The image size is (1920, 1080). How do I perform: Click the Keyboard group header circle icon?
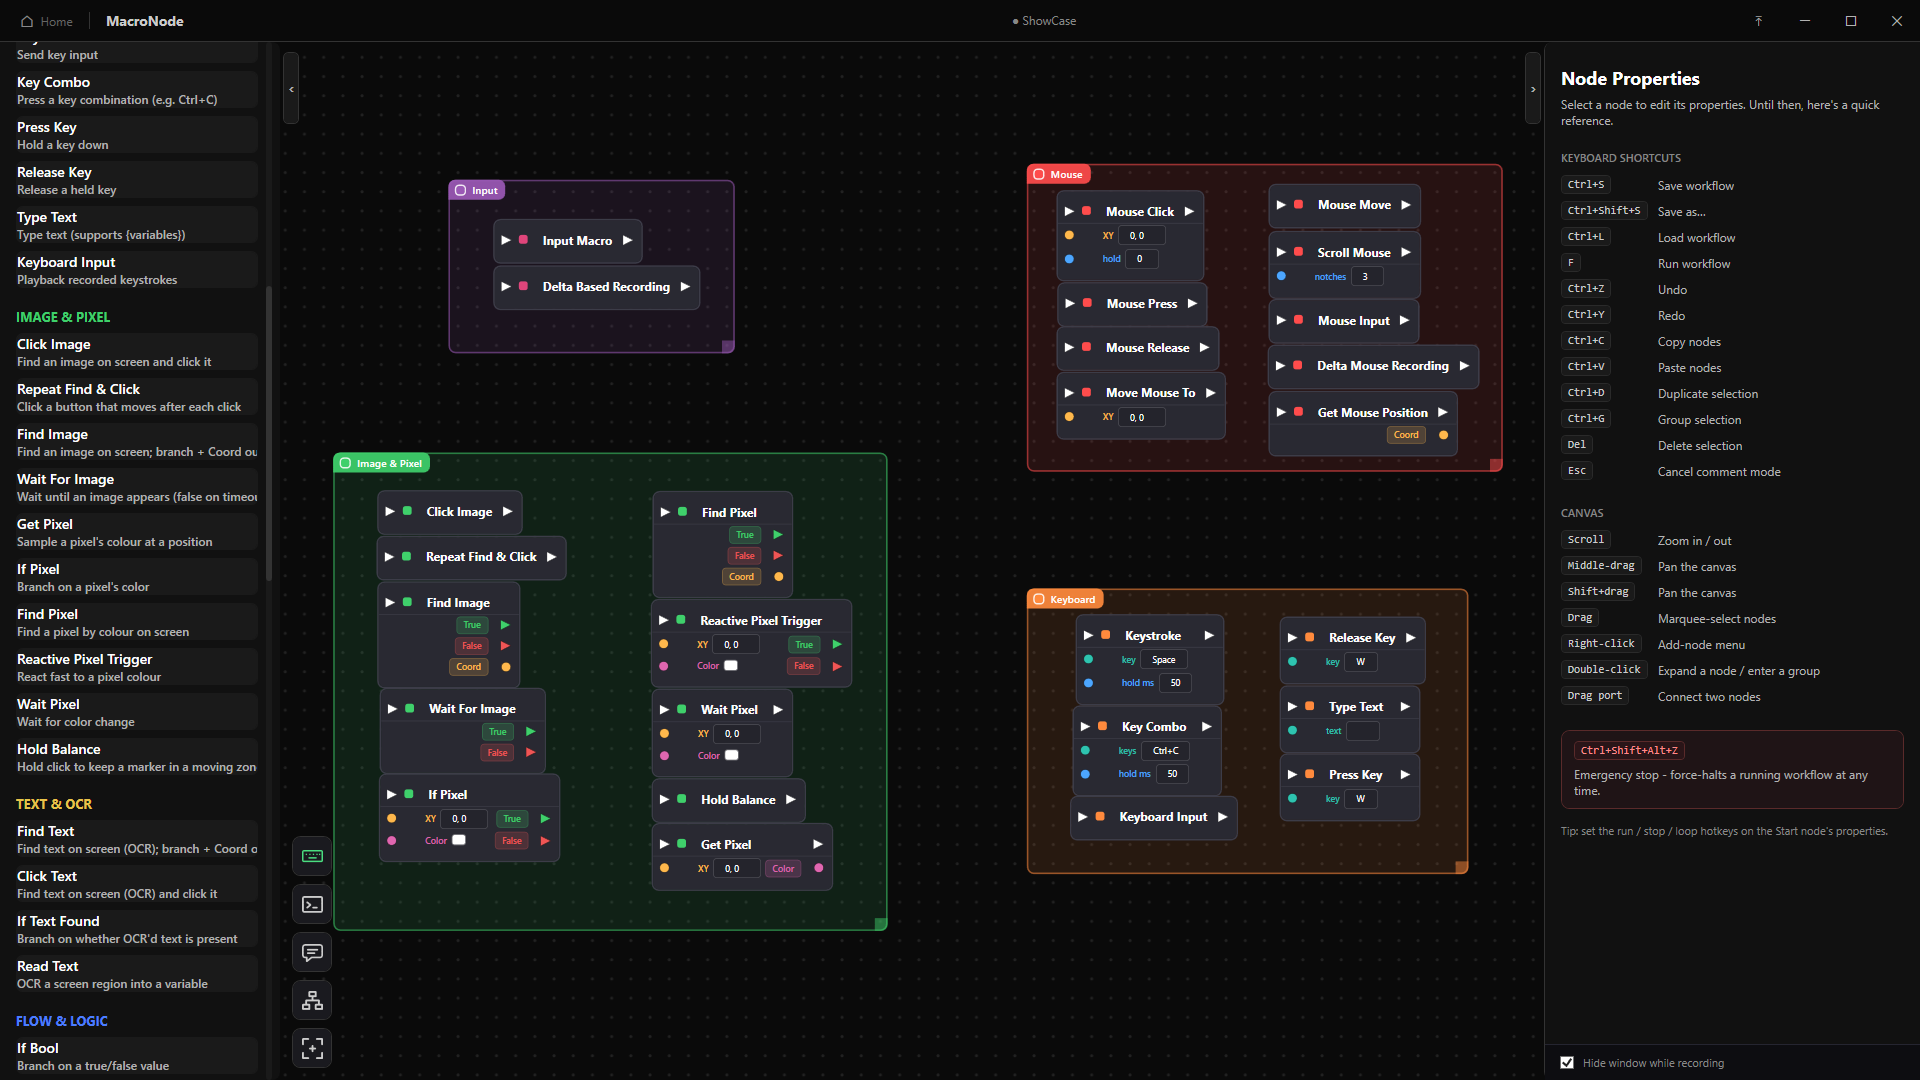tap(1039, 599)
